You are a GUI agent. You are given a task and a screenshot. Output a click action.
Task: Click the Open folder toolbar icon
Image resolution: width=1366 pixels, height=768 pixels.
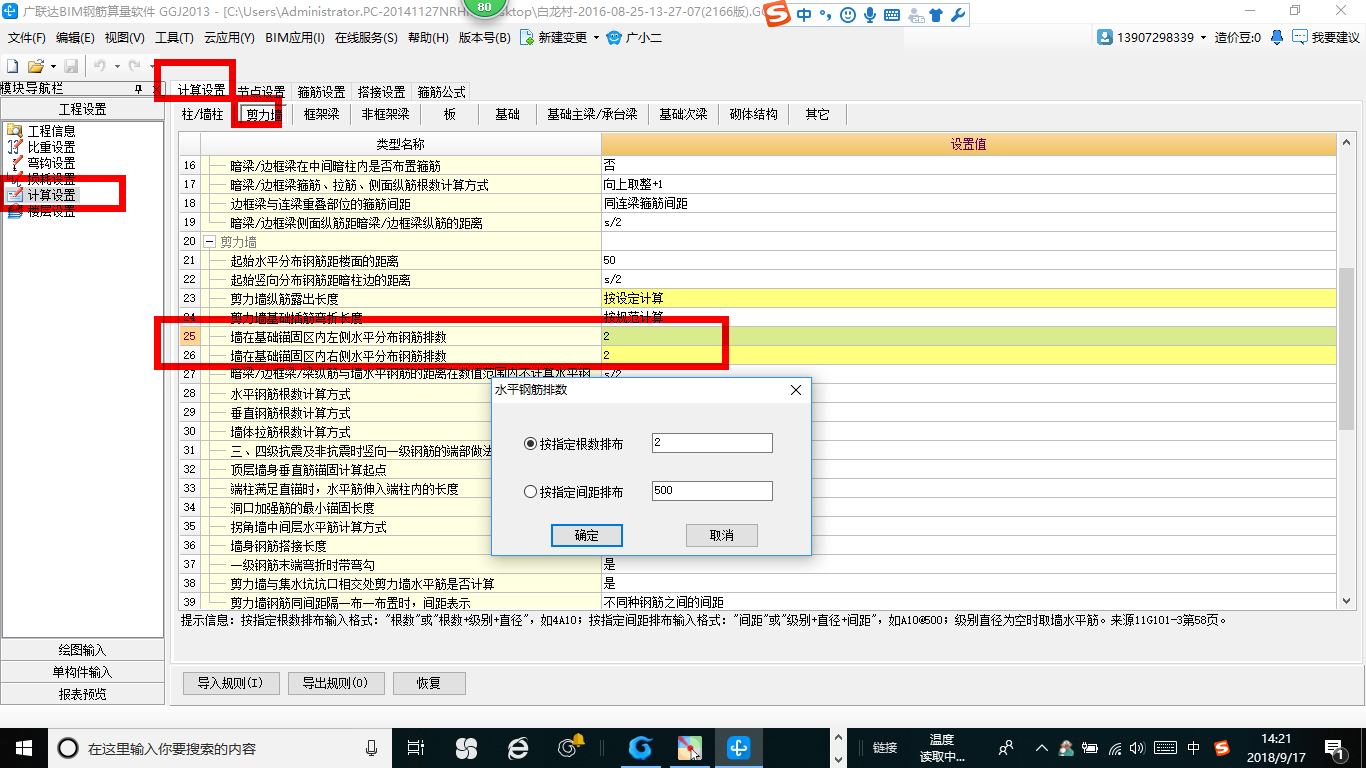35,66
